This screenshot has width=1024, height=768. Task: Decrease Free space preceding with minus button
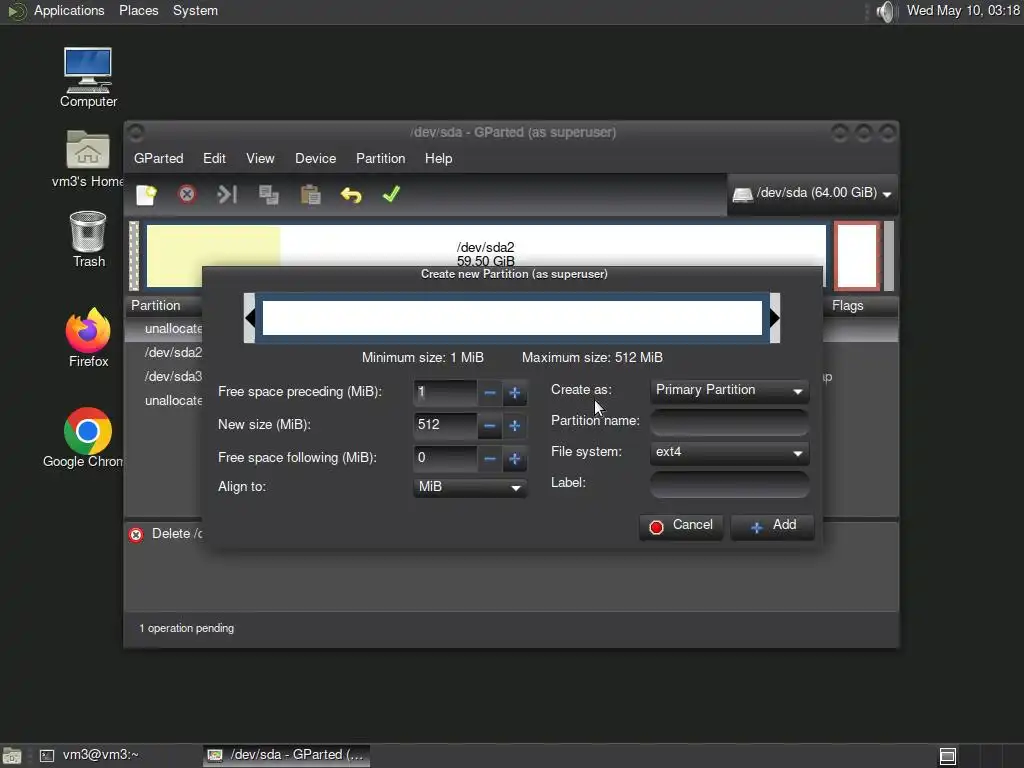click(x=490, y=393)
